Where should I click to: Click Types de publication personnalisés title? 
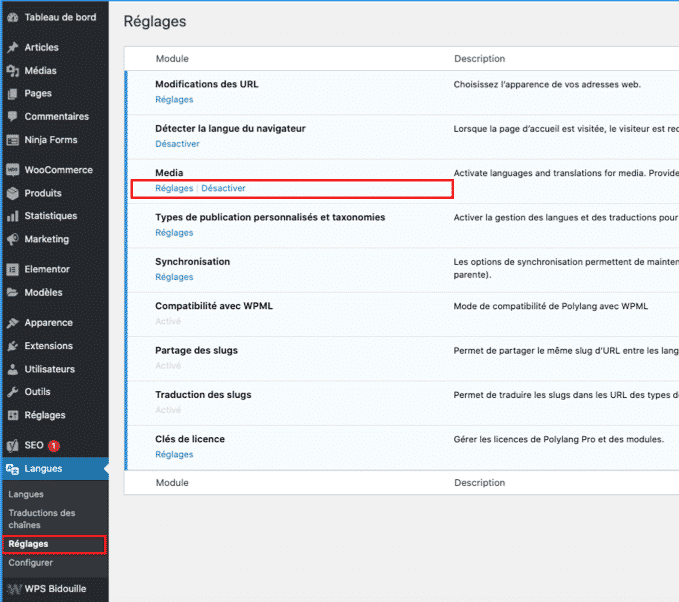pos(270,217)
